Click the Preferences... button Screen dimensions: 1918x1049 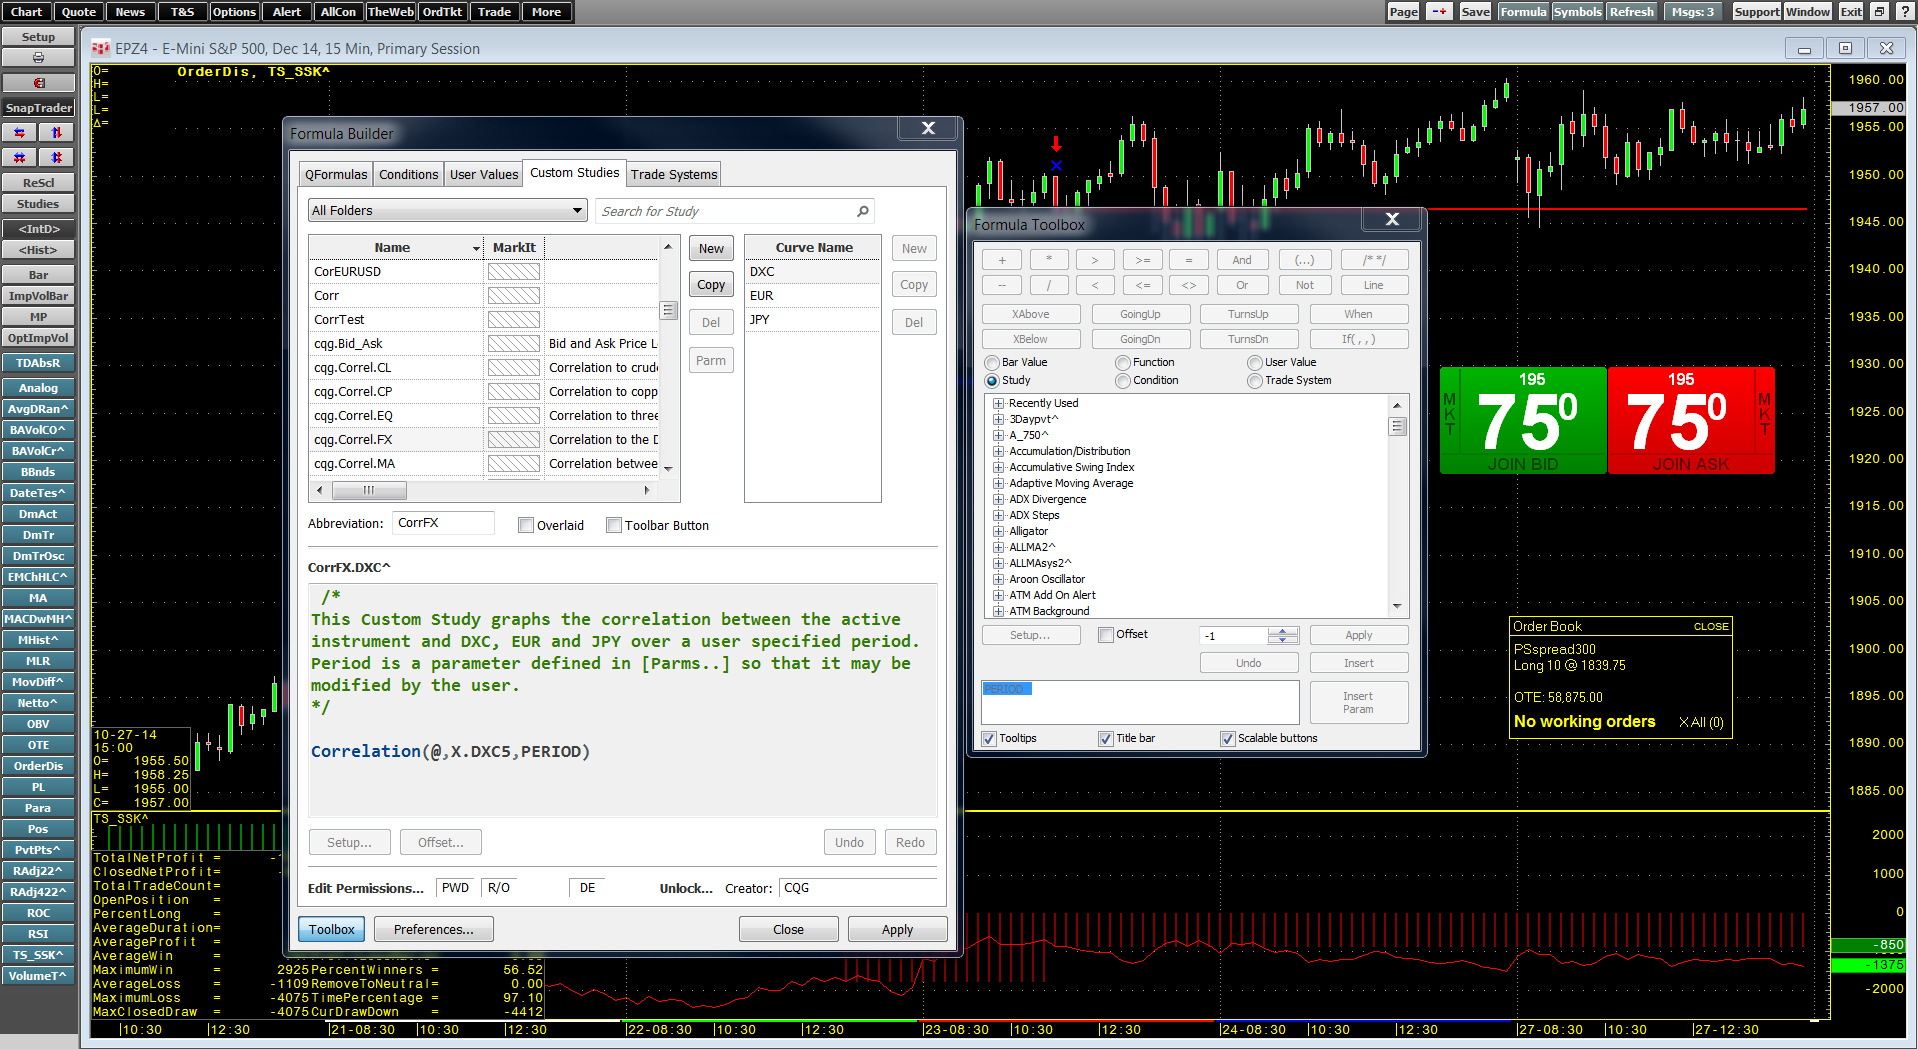click(433, 929)
